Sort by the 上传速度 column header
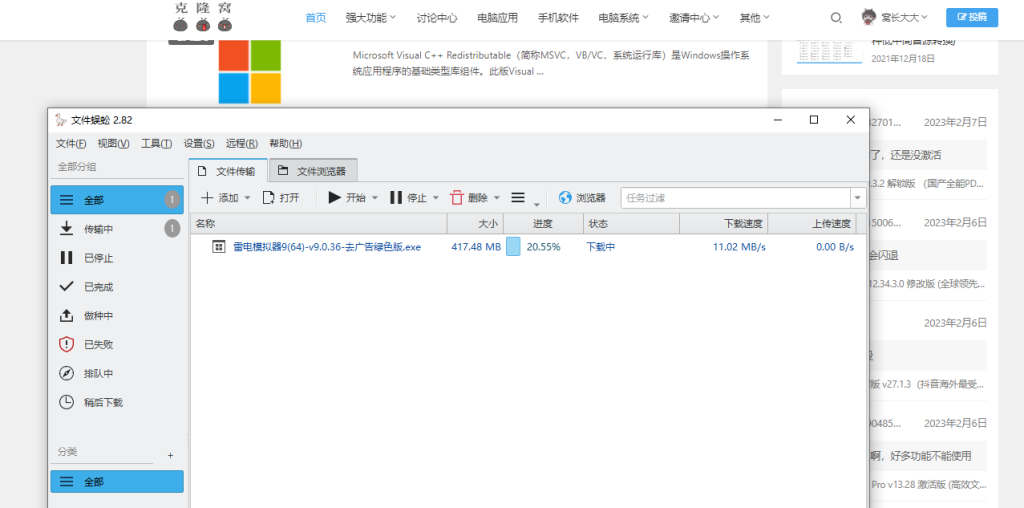The height and width of the screenshot is (508, 1024). coord(812,224)
